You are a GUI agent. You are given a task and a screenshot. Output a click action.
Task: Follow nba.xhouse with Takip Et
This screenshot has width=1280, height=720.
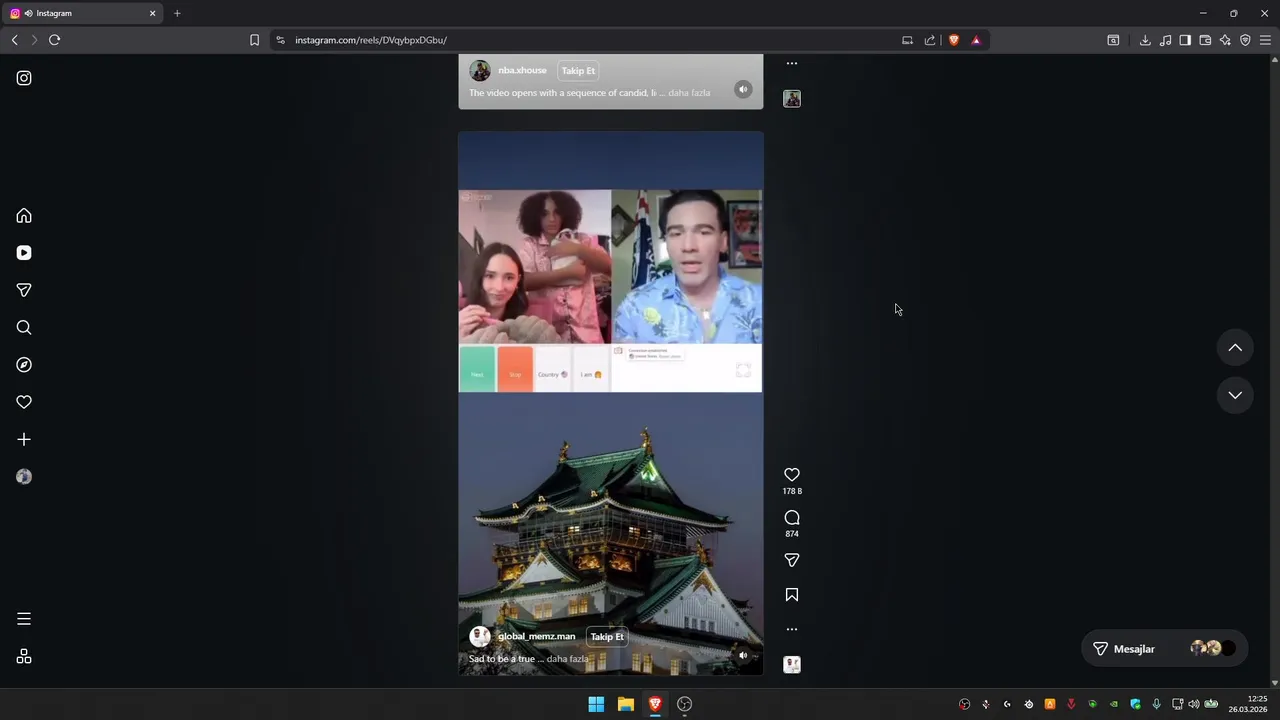578,71
